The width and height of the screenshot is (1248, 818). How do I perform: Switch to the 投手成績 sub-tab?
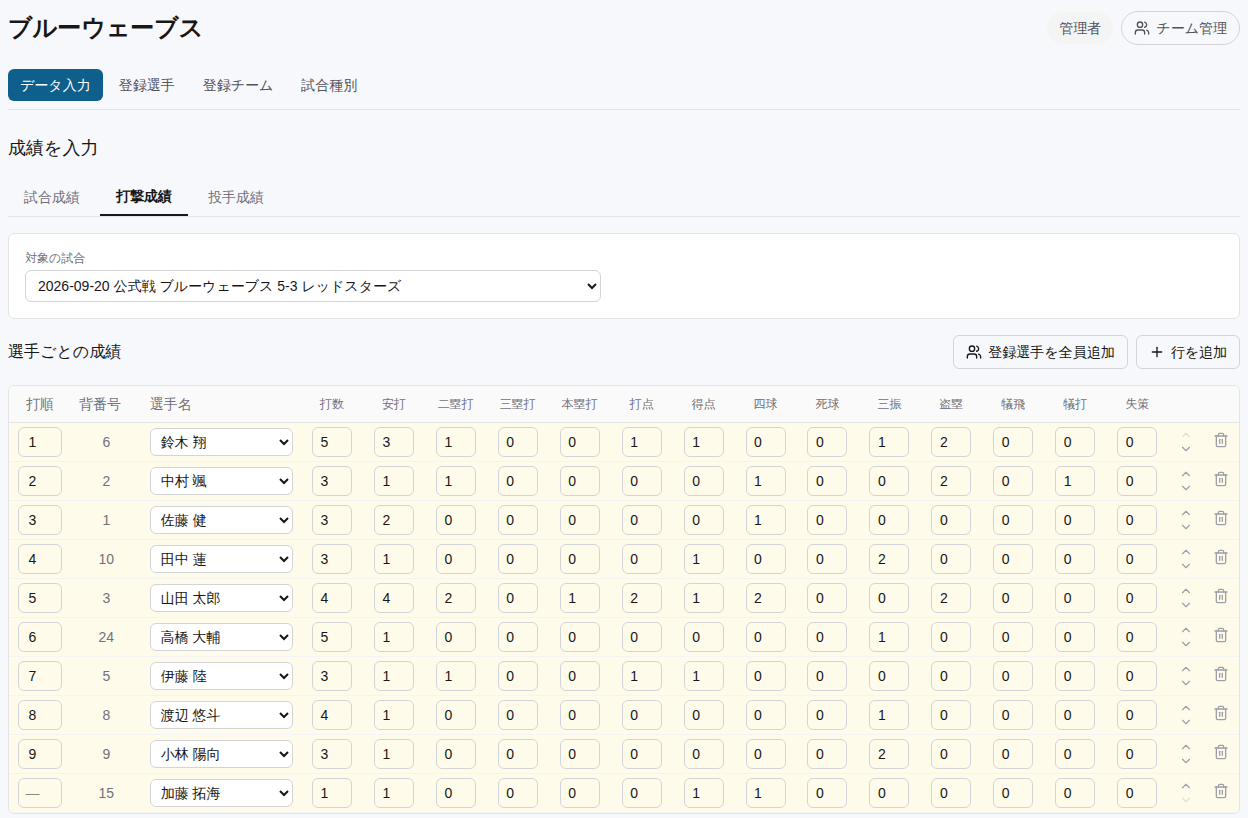[236, 197]
